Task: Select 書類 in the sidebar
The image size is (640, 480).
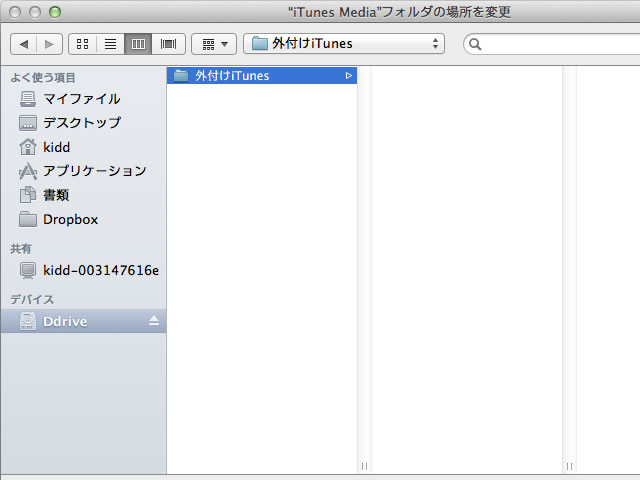Action: [83, 195]
